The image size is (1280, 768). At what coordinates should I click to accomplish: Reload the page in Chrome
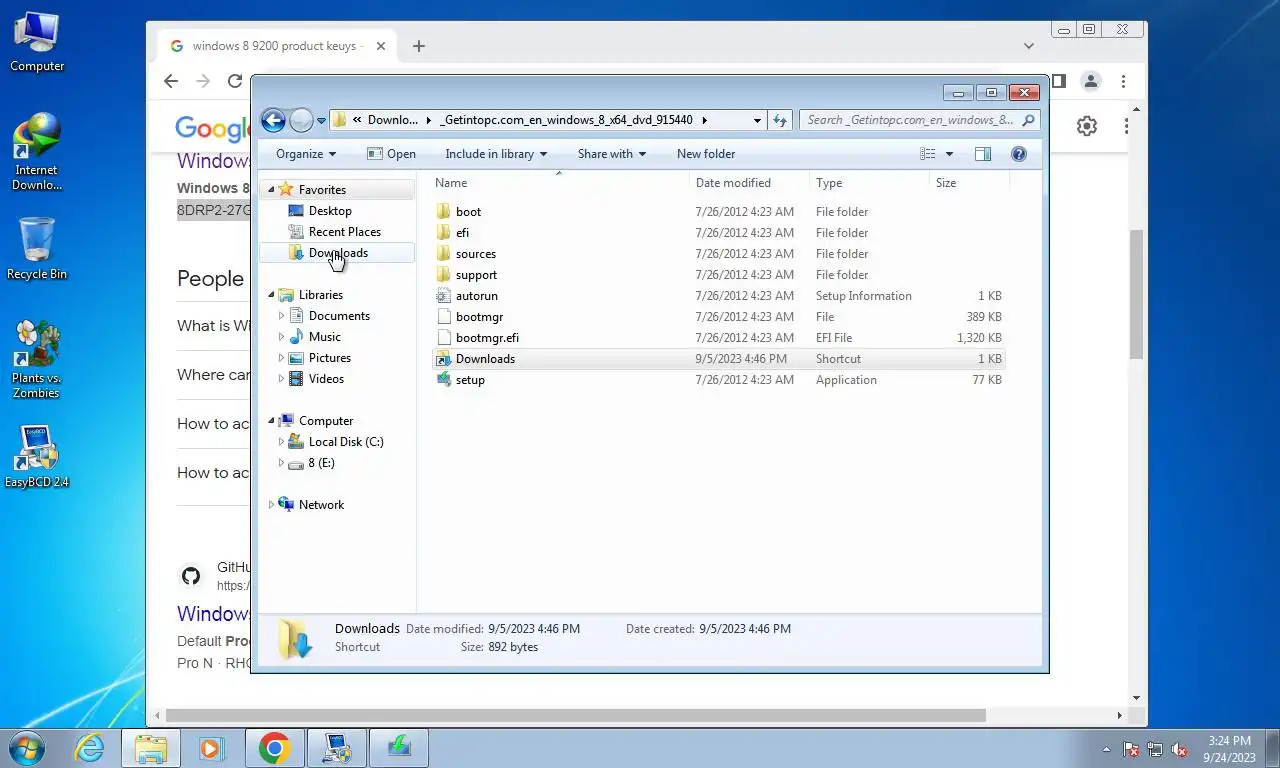tap(235, 82)
